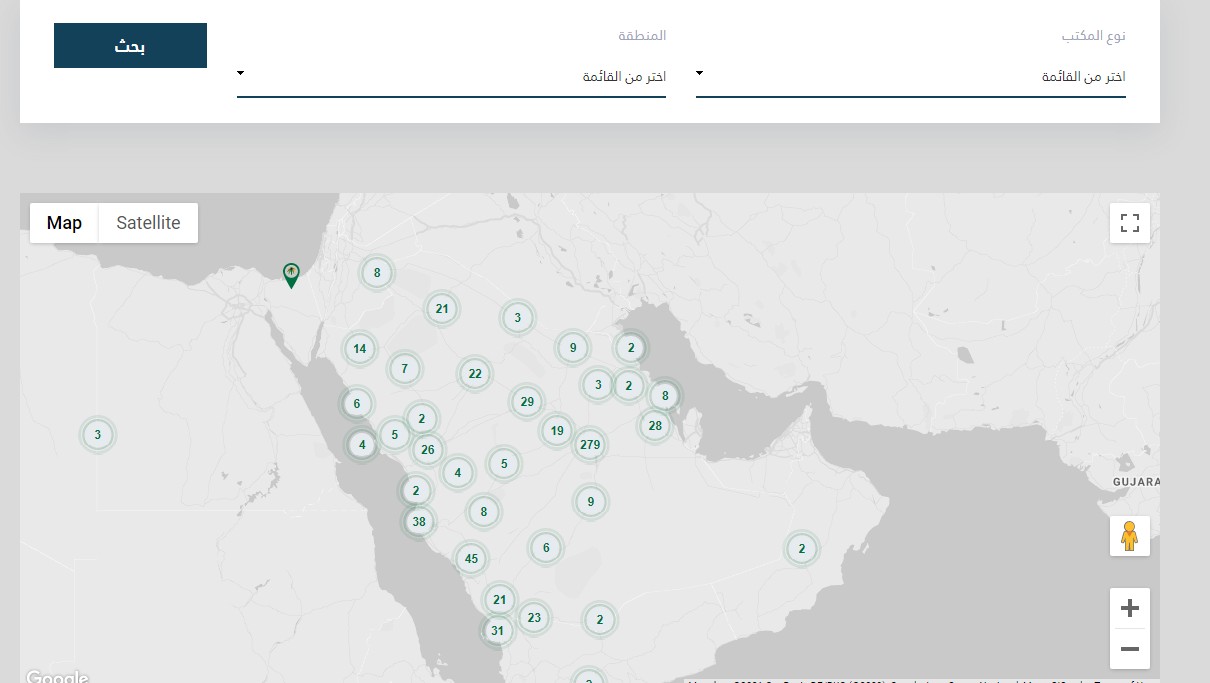Open the Google logo link

click(x=57, y=677)
